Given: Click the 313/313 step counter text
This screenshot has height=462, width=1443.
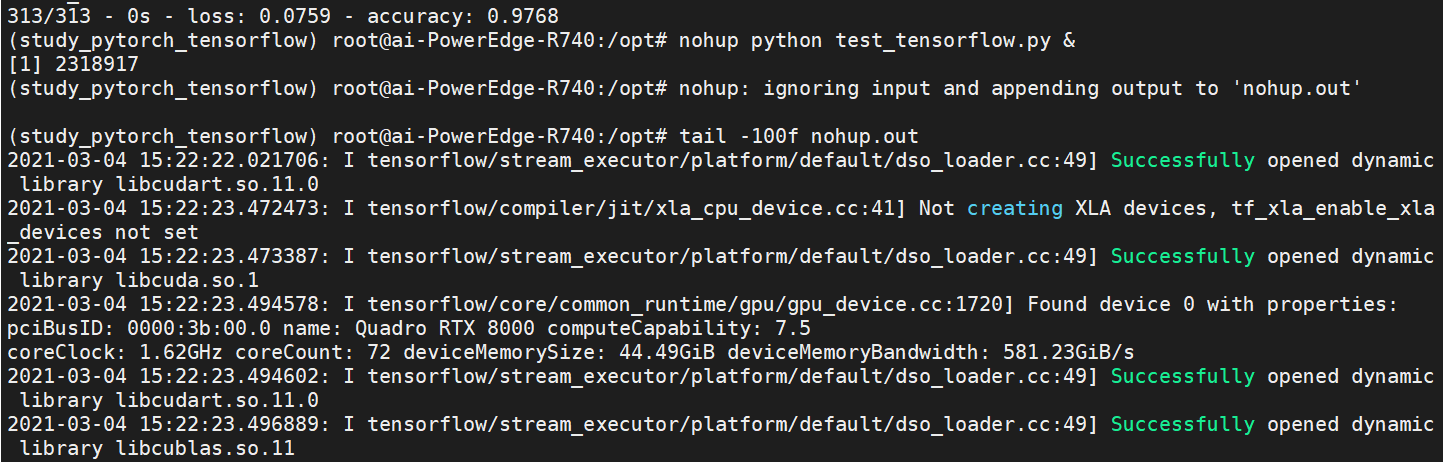Looking at the screenshot, I should coord(43,16).
